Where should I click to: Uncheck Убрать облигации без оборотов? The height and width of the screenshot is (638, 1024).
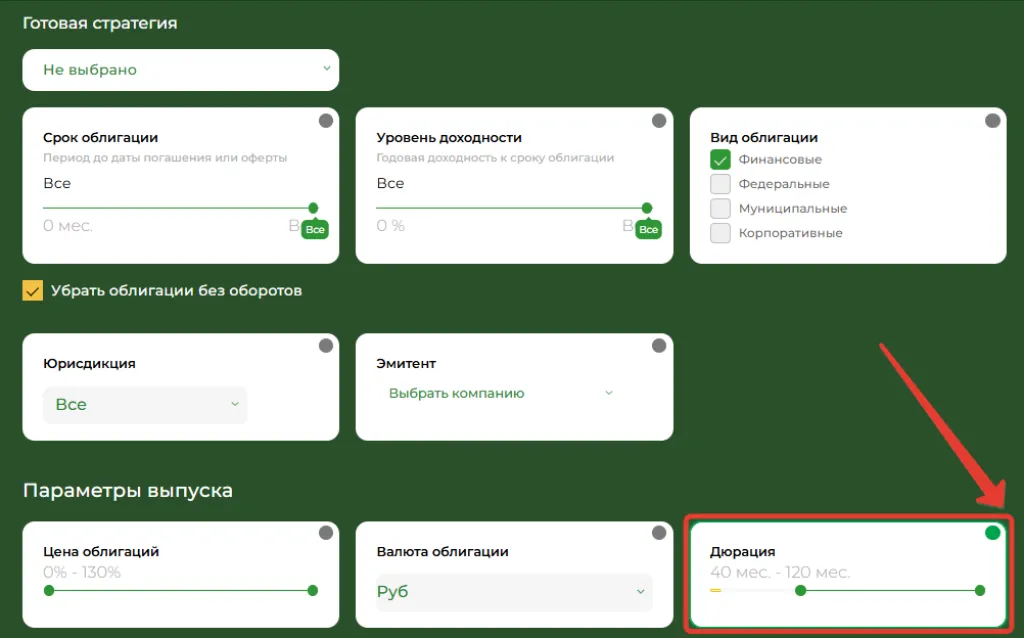point(33,291)
